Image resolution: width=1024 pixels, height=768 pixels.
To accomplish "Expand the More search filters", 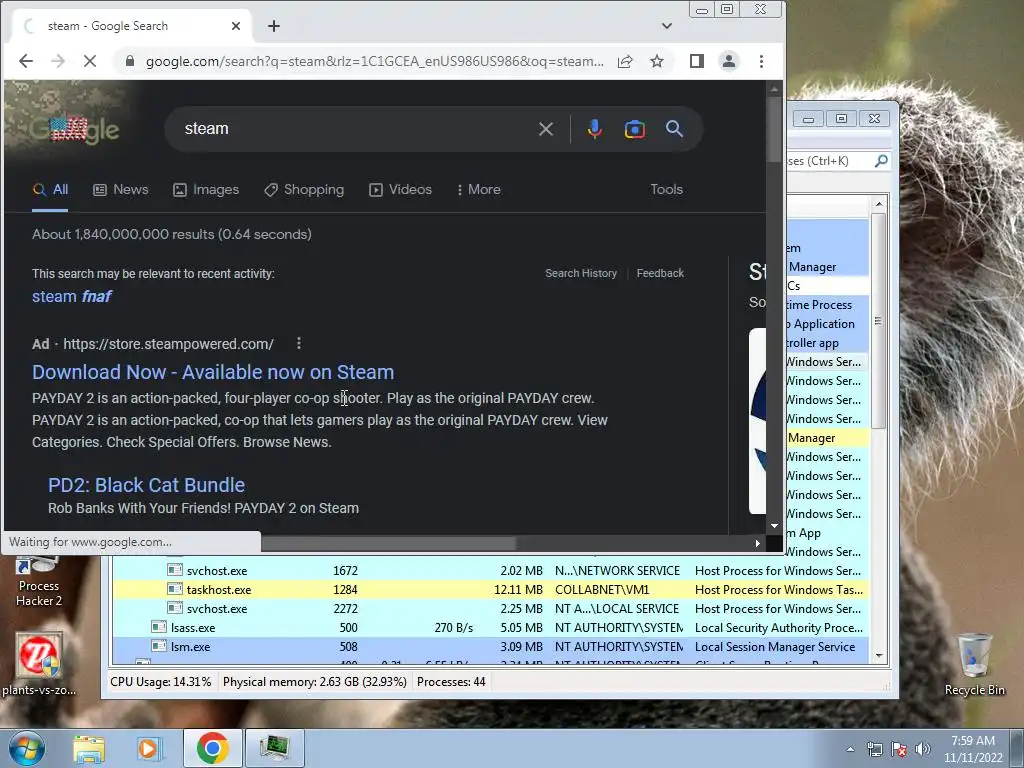I will [479, 190].
